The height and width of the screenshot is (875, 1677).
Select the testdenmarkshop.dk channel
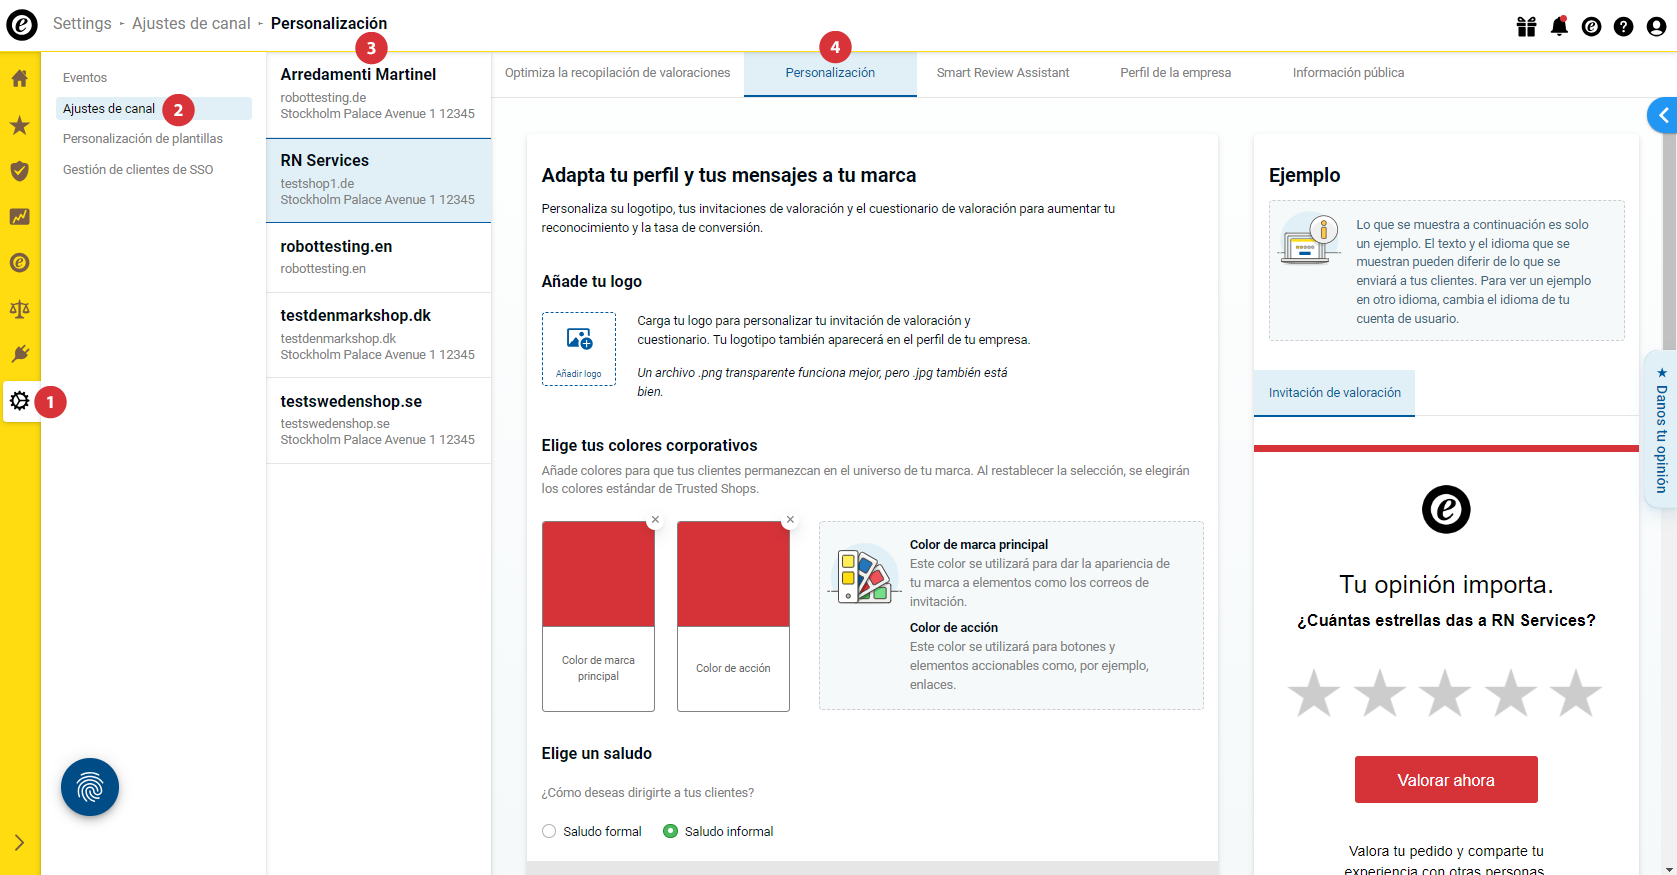click(x=378, y=335)
